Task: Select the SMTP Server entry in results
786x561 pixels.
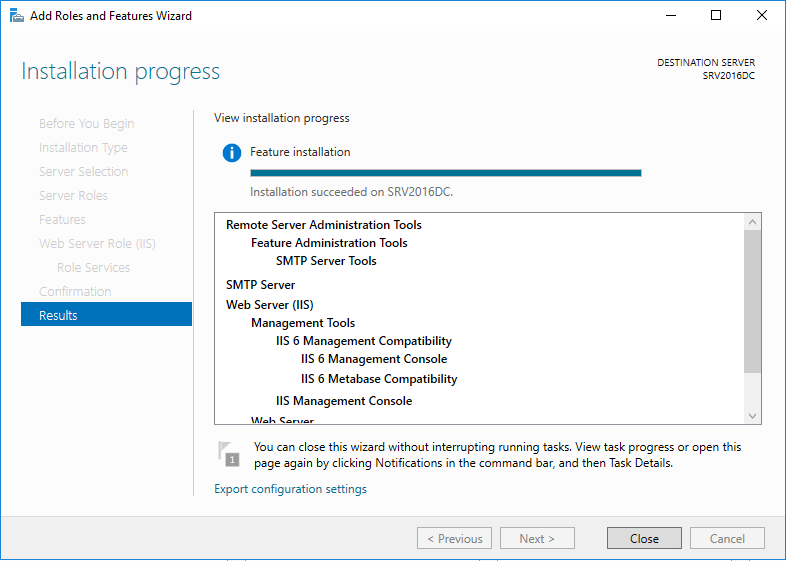Action: (x=260, y=285)
